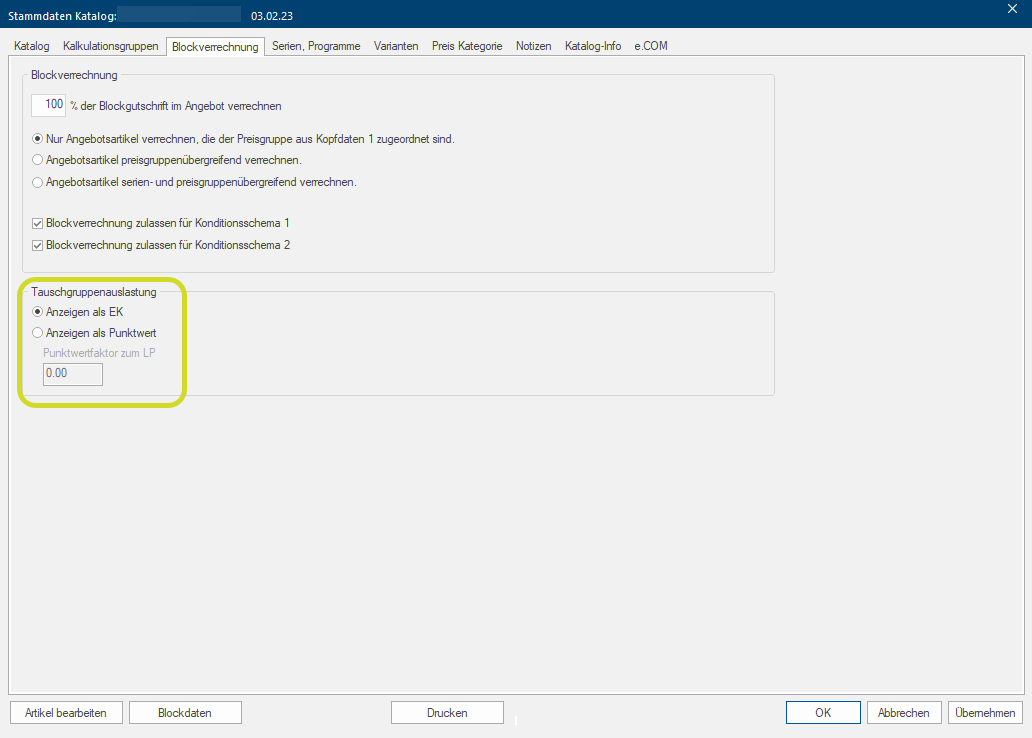This screenshot has width=1032, height=738.
Task: Choose 'serien- und preisgruppenübergreifend verrechnen' radio option
Action: pos(38,182)
